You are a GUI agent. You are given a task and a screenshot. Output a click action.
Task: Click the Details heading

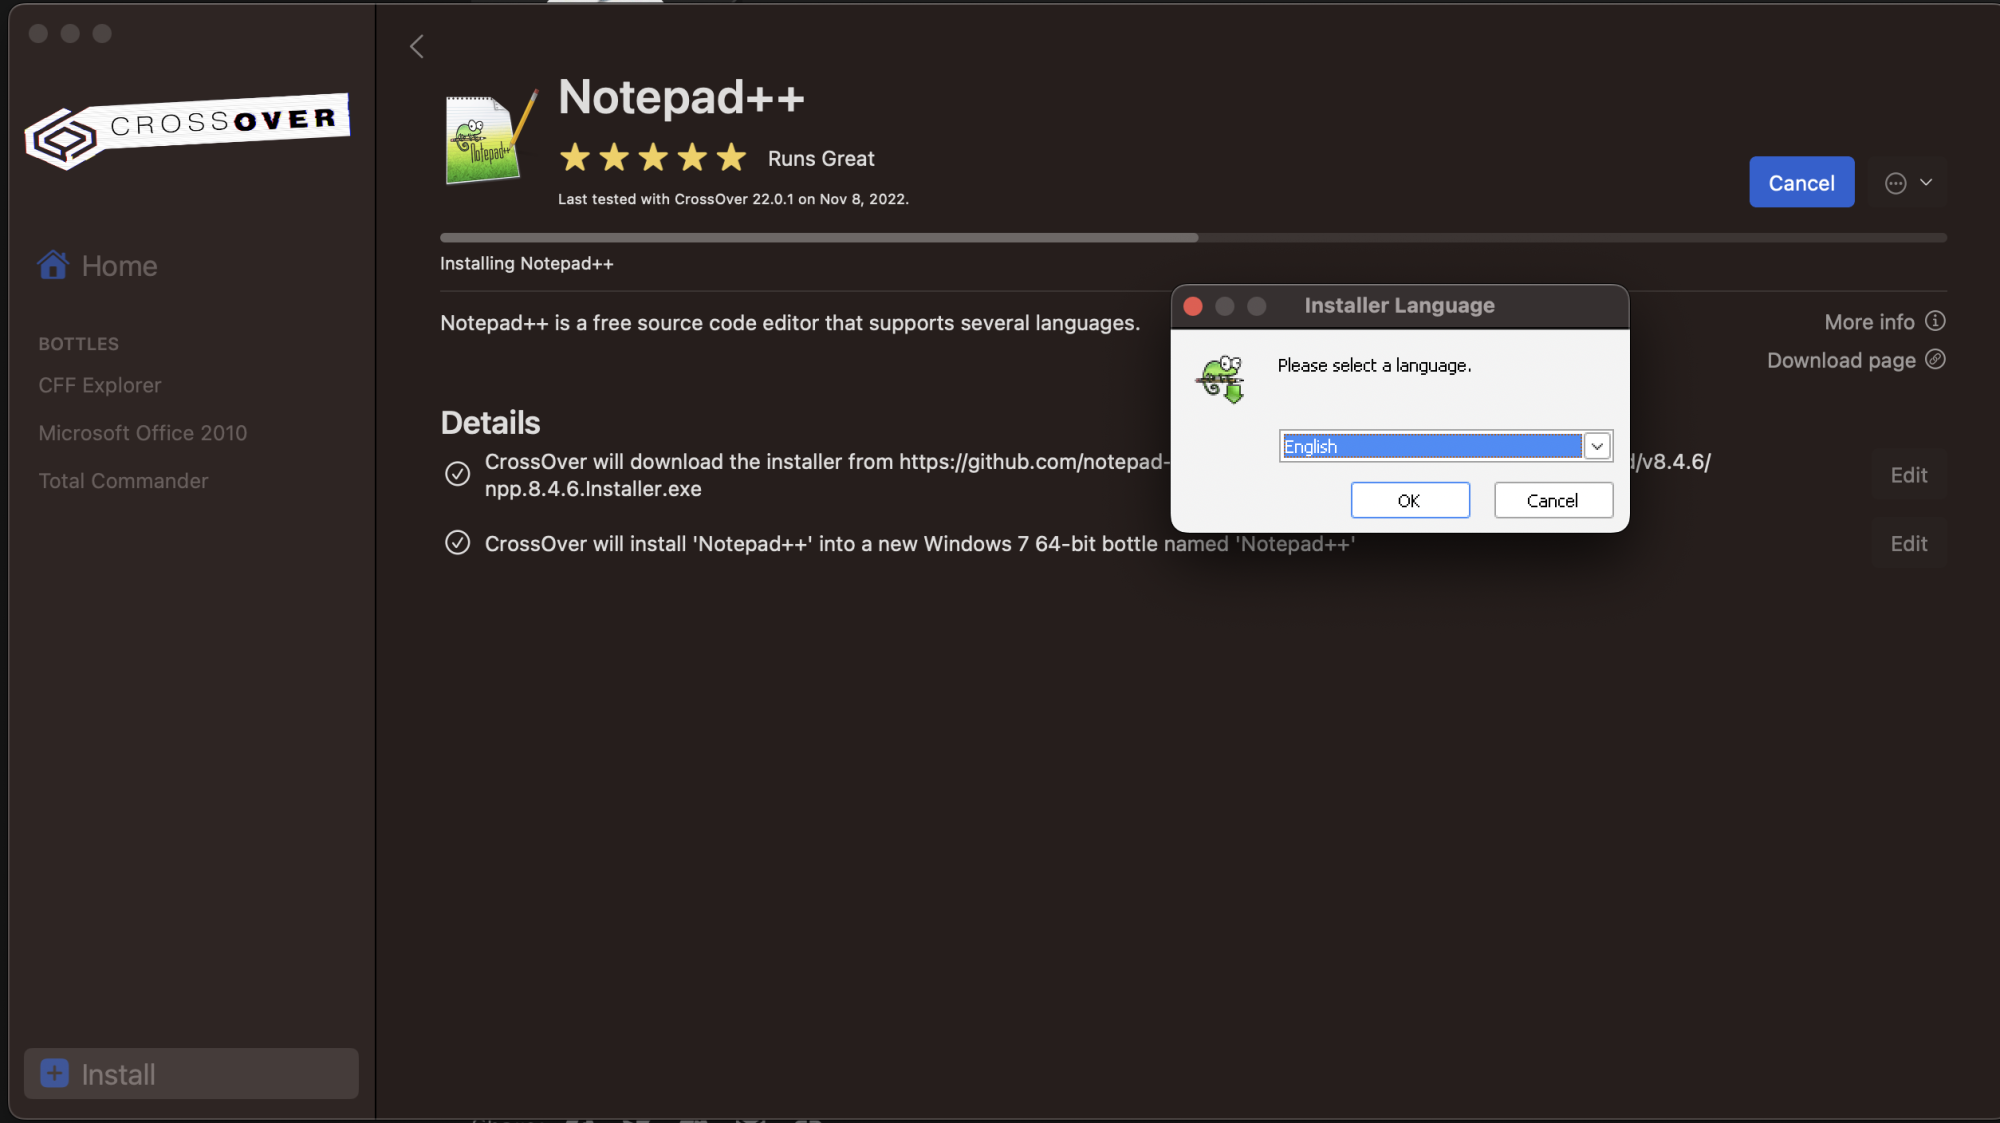pos(490,423)
